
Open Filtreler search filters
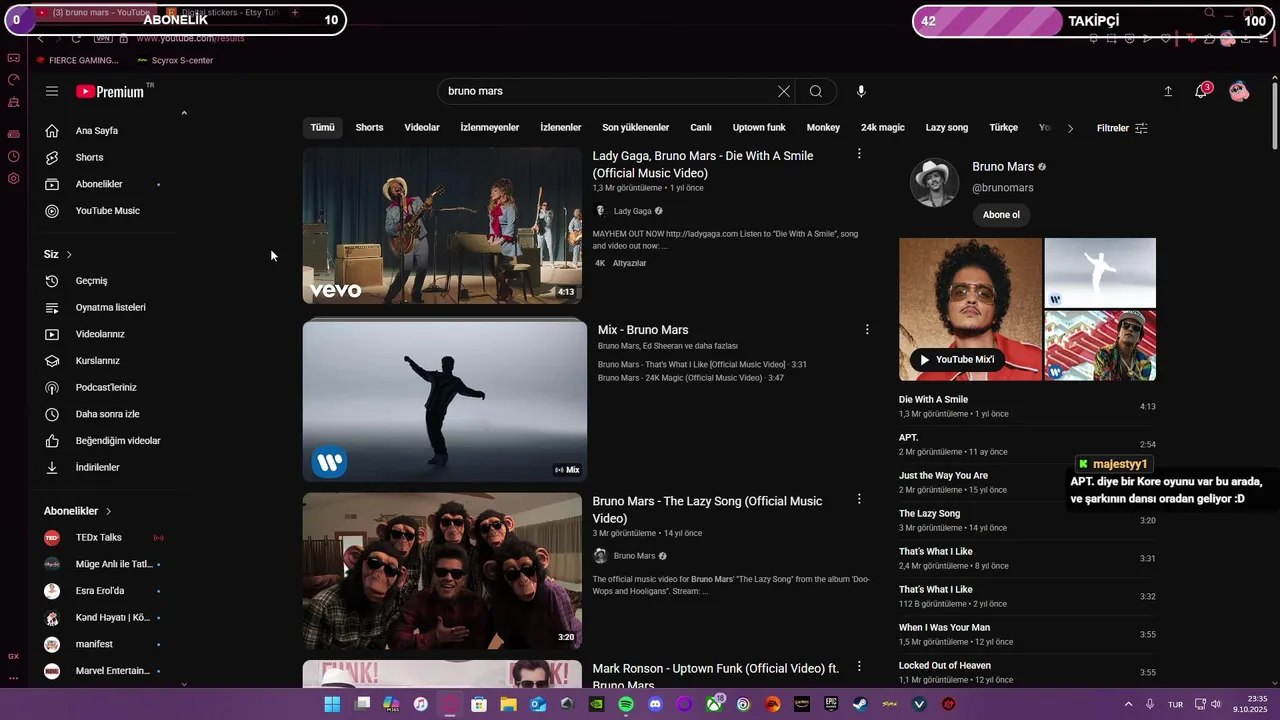[x=1122, y=128]
